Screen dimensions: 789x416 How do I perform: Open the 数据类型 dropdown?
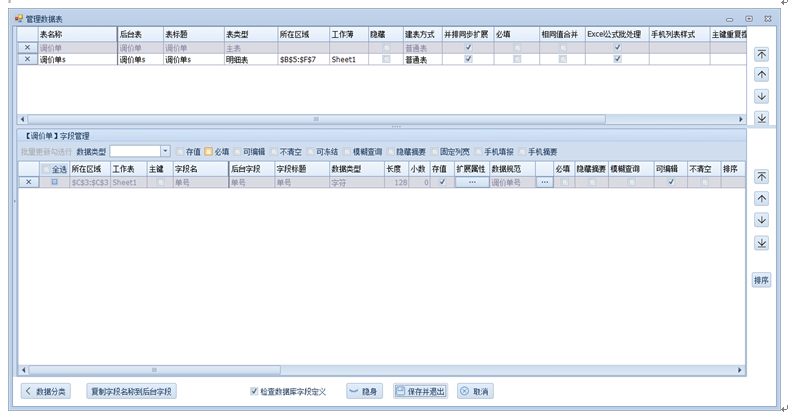(x=165, y=151)
